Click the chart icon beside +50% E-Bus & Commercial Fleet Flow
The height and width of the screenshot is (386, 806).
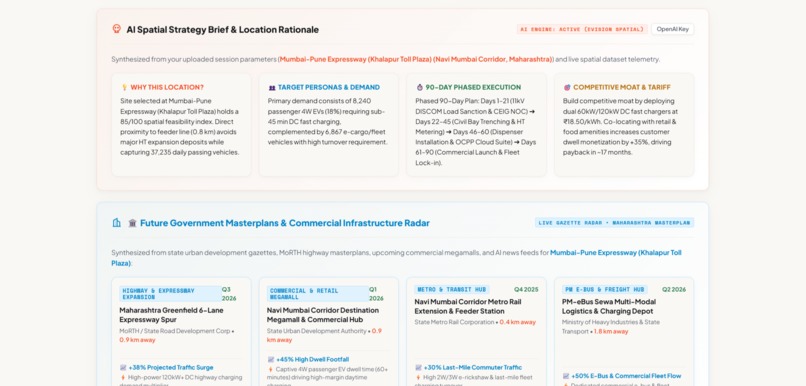[566, 376]
